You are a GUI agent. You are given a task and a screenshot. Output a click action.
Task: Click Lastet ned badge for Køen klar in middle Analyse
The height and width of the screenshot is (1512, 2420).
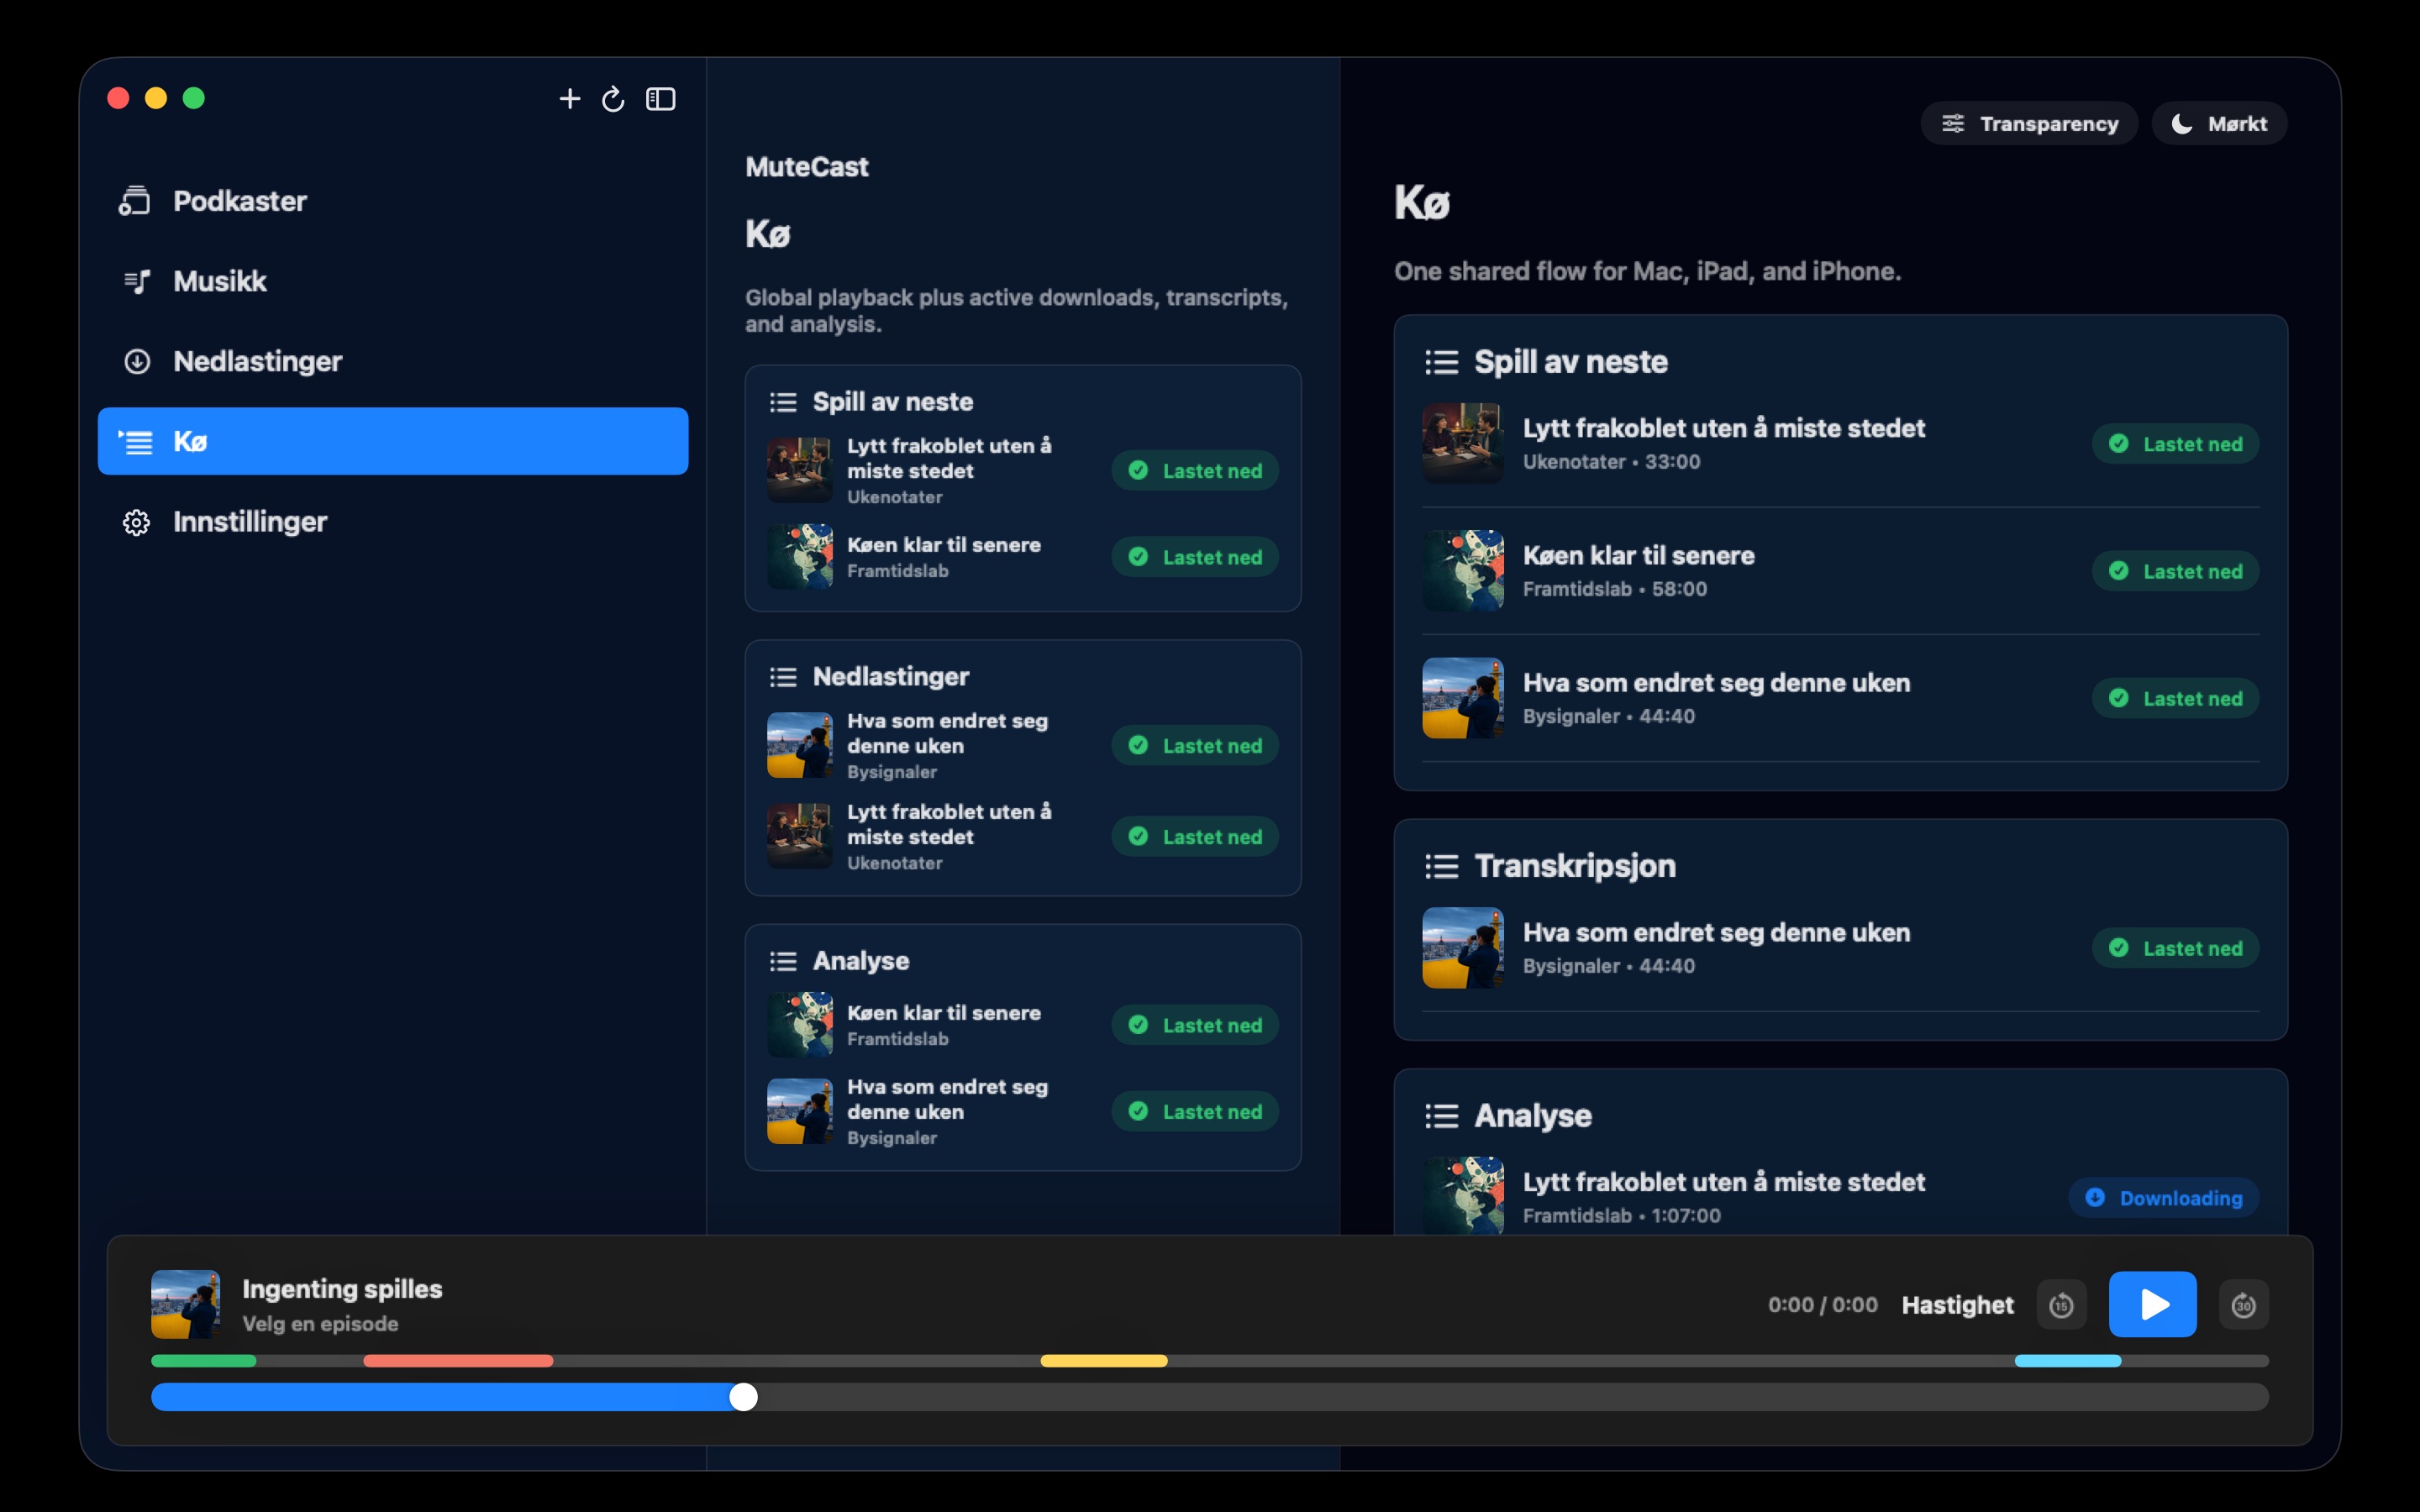tap(1195, 1025)
